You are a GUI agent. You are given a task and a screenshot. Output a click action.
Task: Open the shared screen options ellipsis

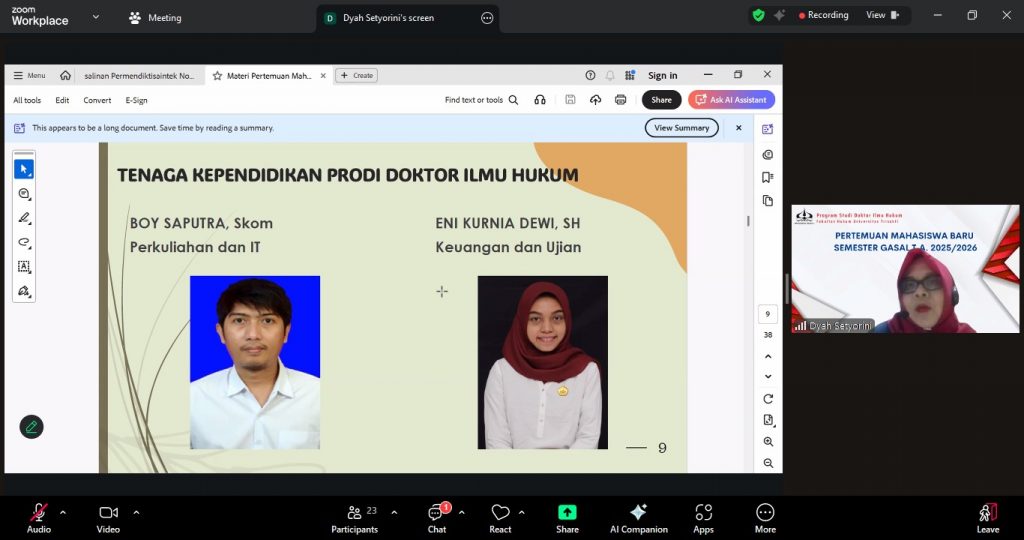pyautogui.click(x=487, y=18)
